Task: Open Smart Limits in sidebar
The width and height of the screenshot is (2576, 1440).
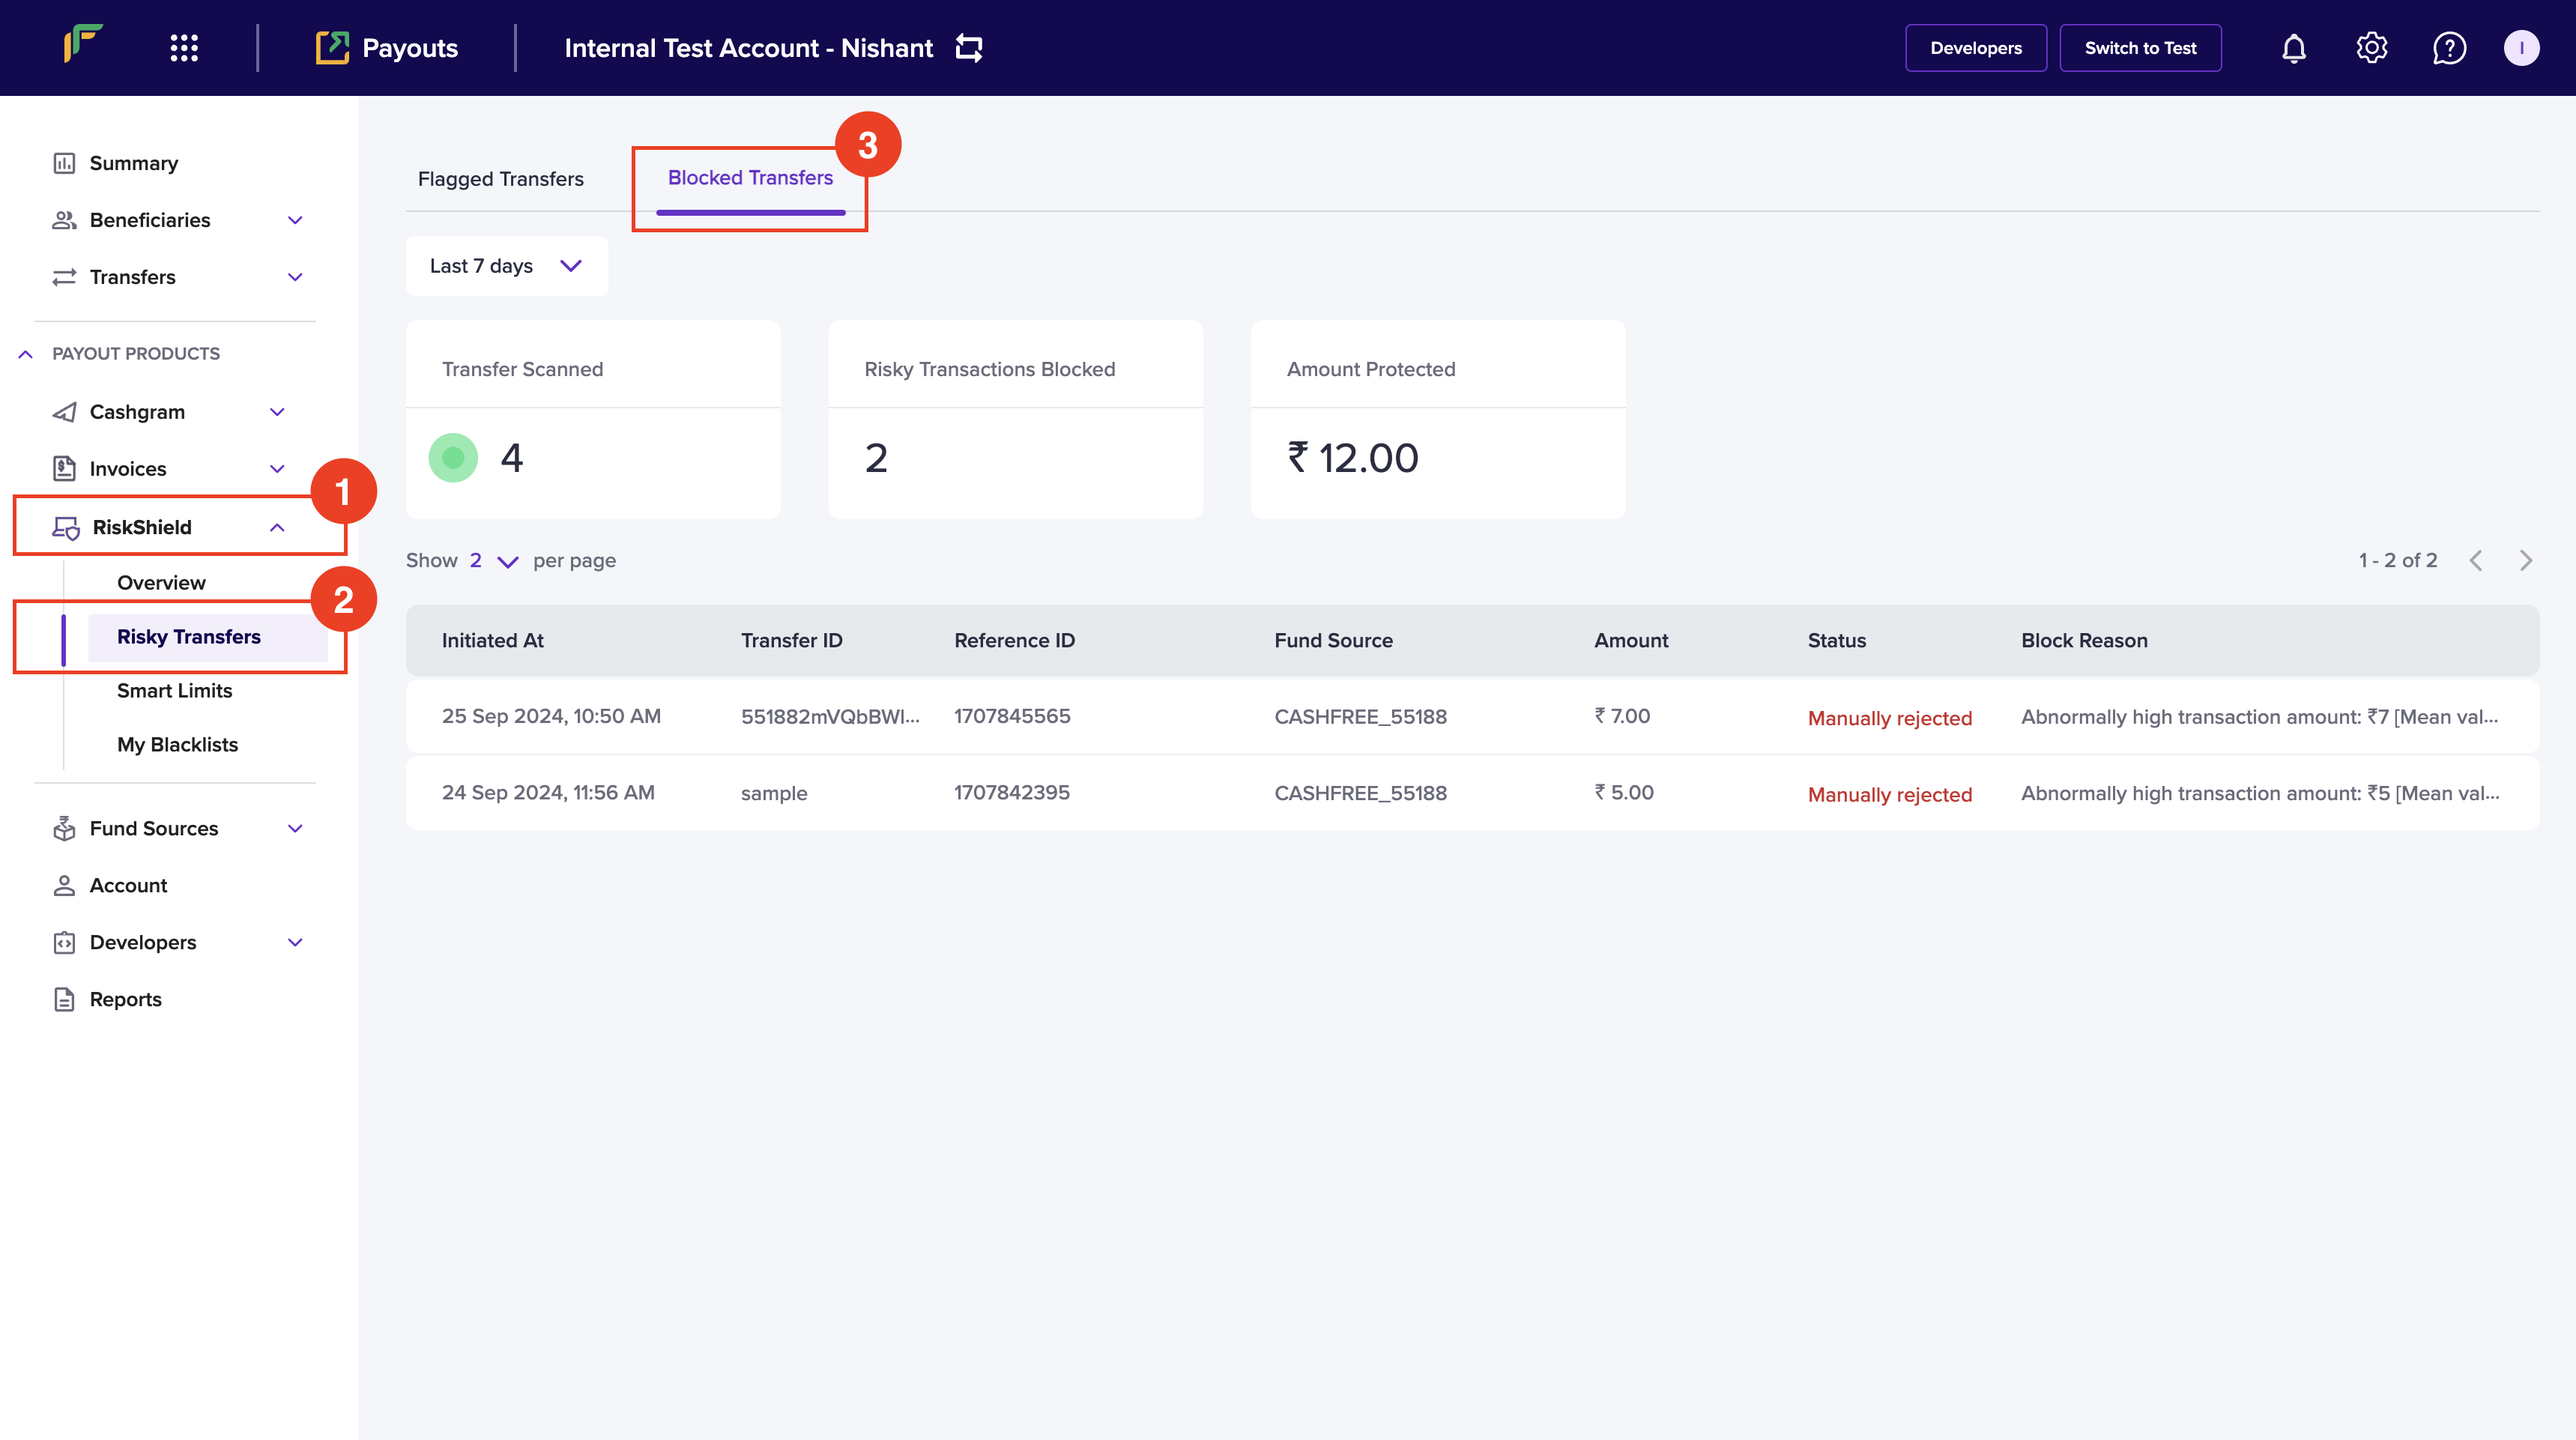Action: 174,691
